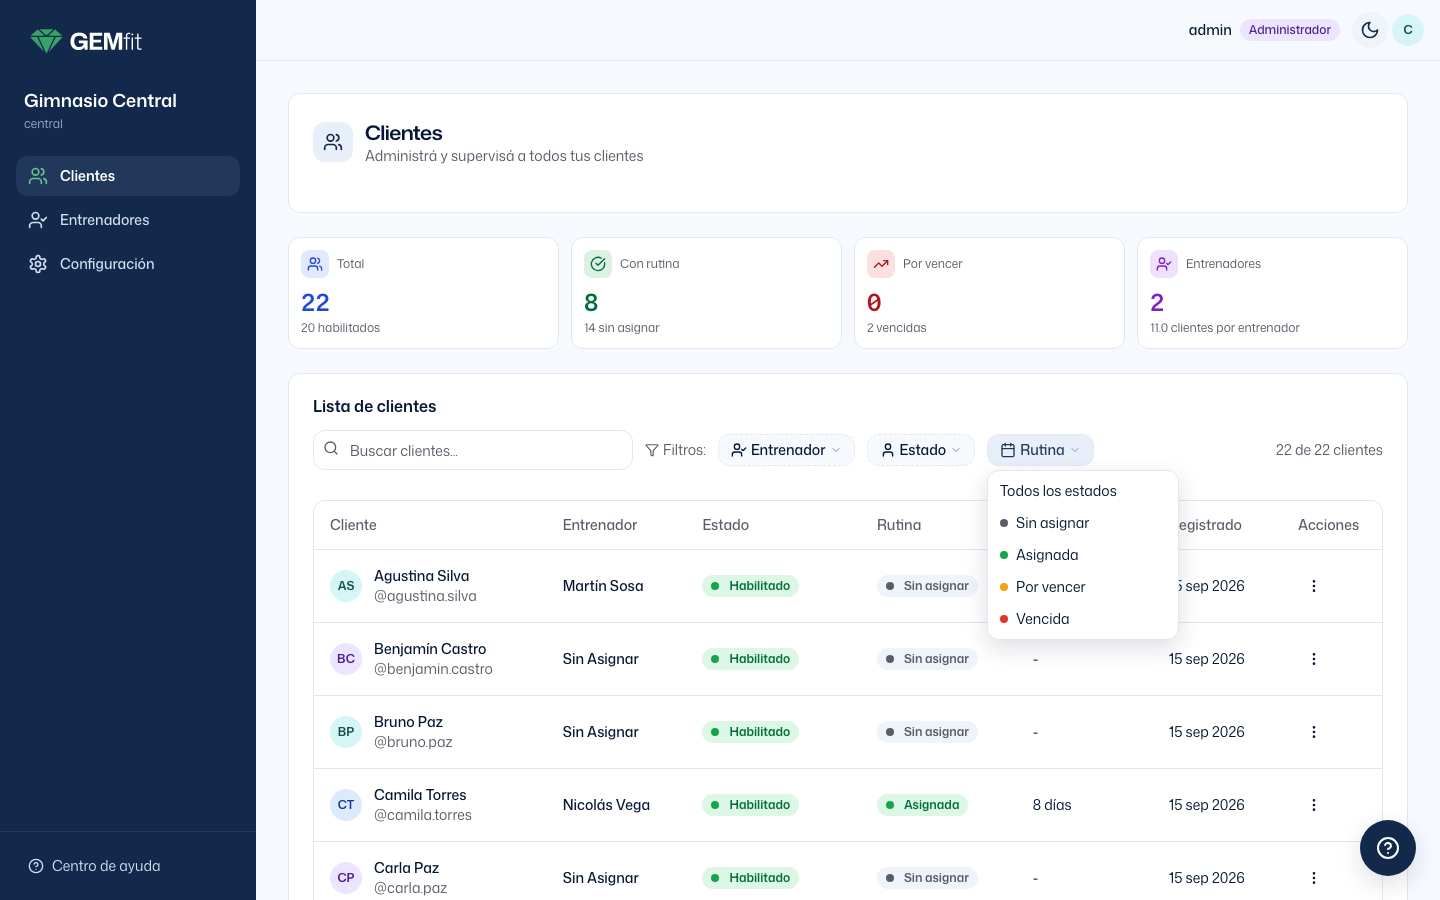Click Asignada badge for Camila Torres

pyautogui.click(x=922, y=805)
